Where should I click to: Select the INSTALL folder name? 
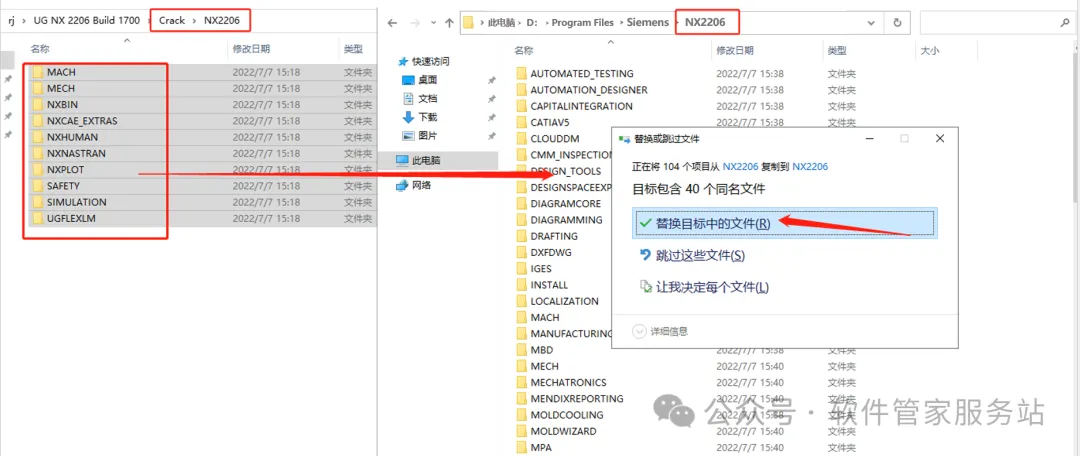pos(550,284)
